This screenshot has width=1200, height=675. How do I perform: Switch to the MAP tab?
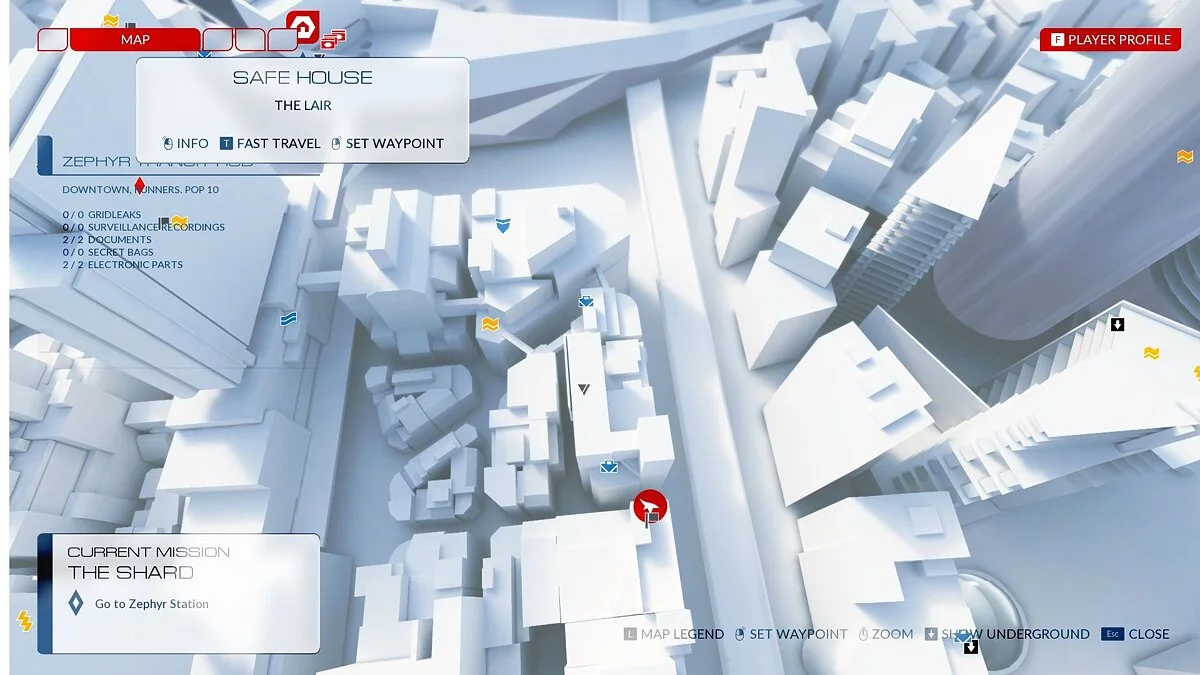[x=135, y=39]
